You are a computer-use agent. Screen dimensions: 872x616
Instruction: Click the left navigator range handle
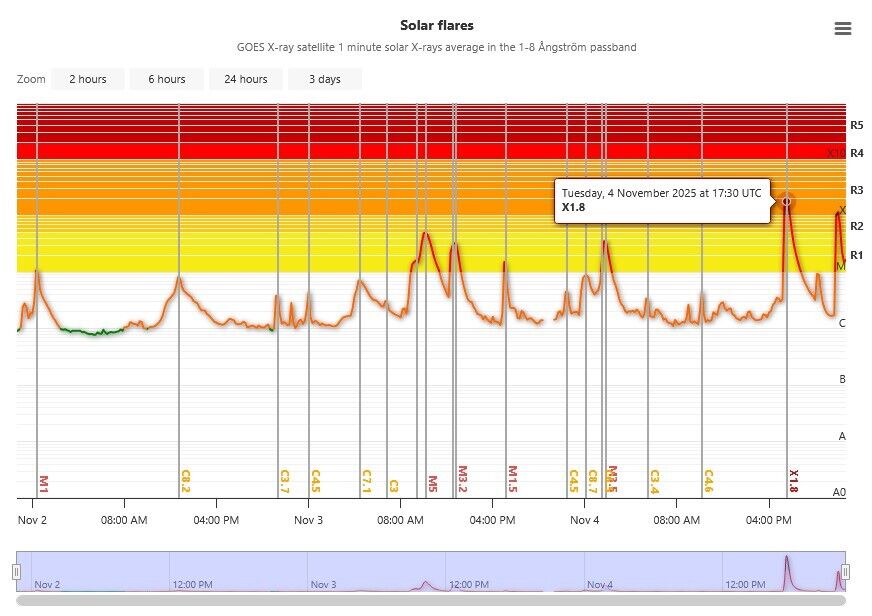coord(16,571)
